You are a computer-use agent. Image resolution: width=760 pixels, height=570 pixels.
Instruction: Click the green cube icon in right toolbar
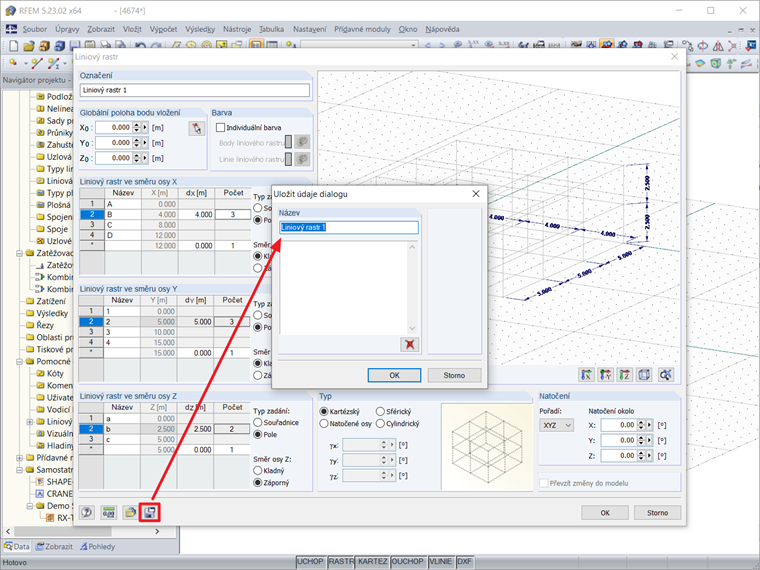pos(715,63)
